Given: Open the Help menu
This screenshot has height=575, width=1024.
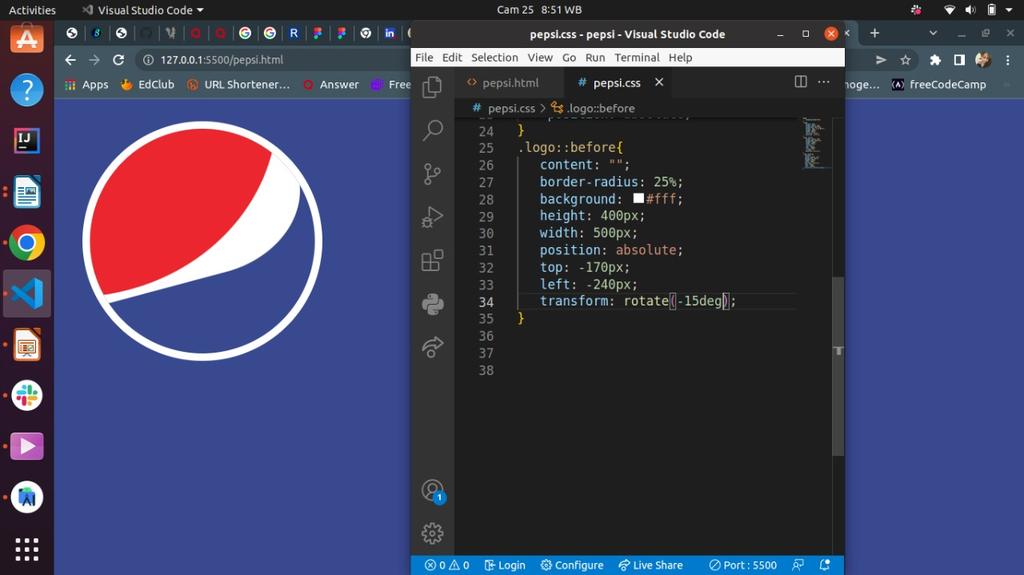Looking at the screenshot, I should click(x=680, y=58).
